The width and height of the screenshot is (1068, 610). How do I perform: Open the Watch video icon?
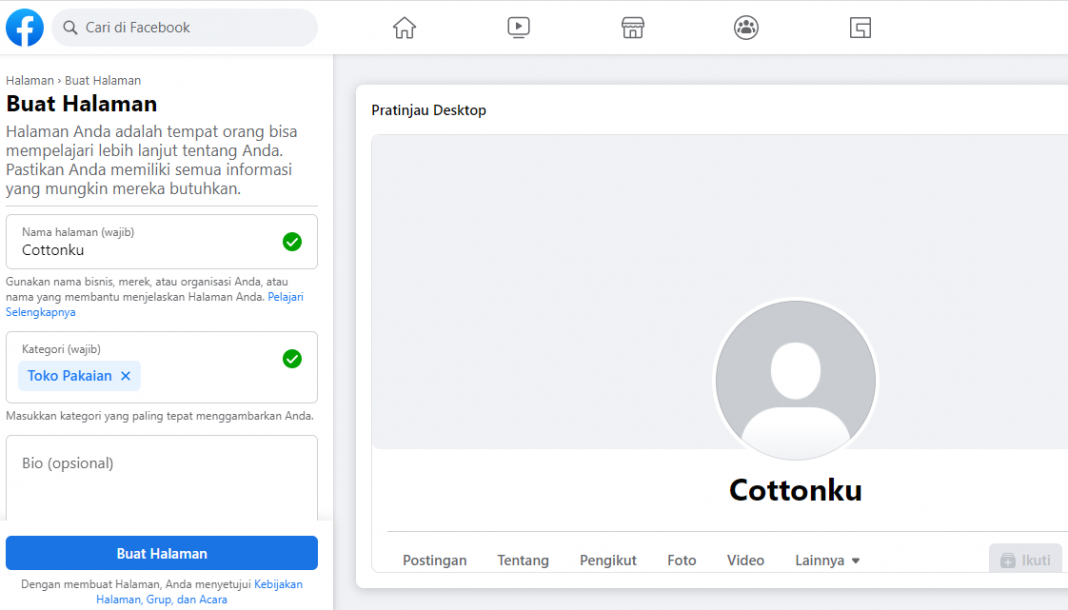[x=518, y=27]
